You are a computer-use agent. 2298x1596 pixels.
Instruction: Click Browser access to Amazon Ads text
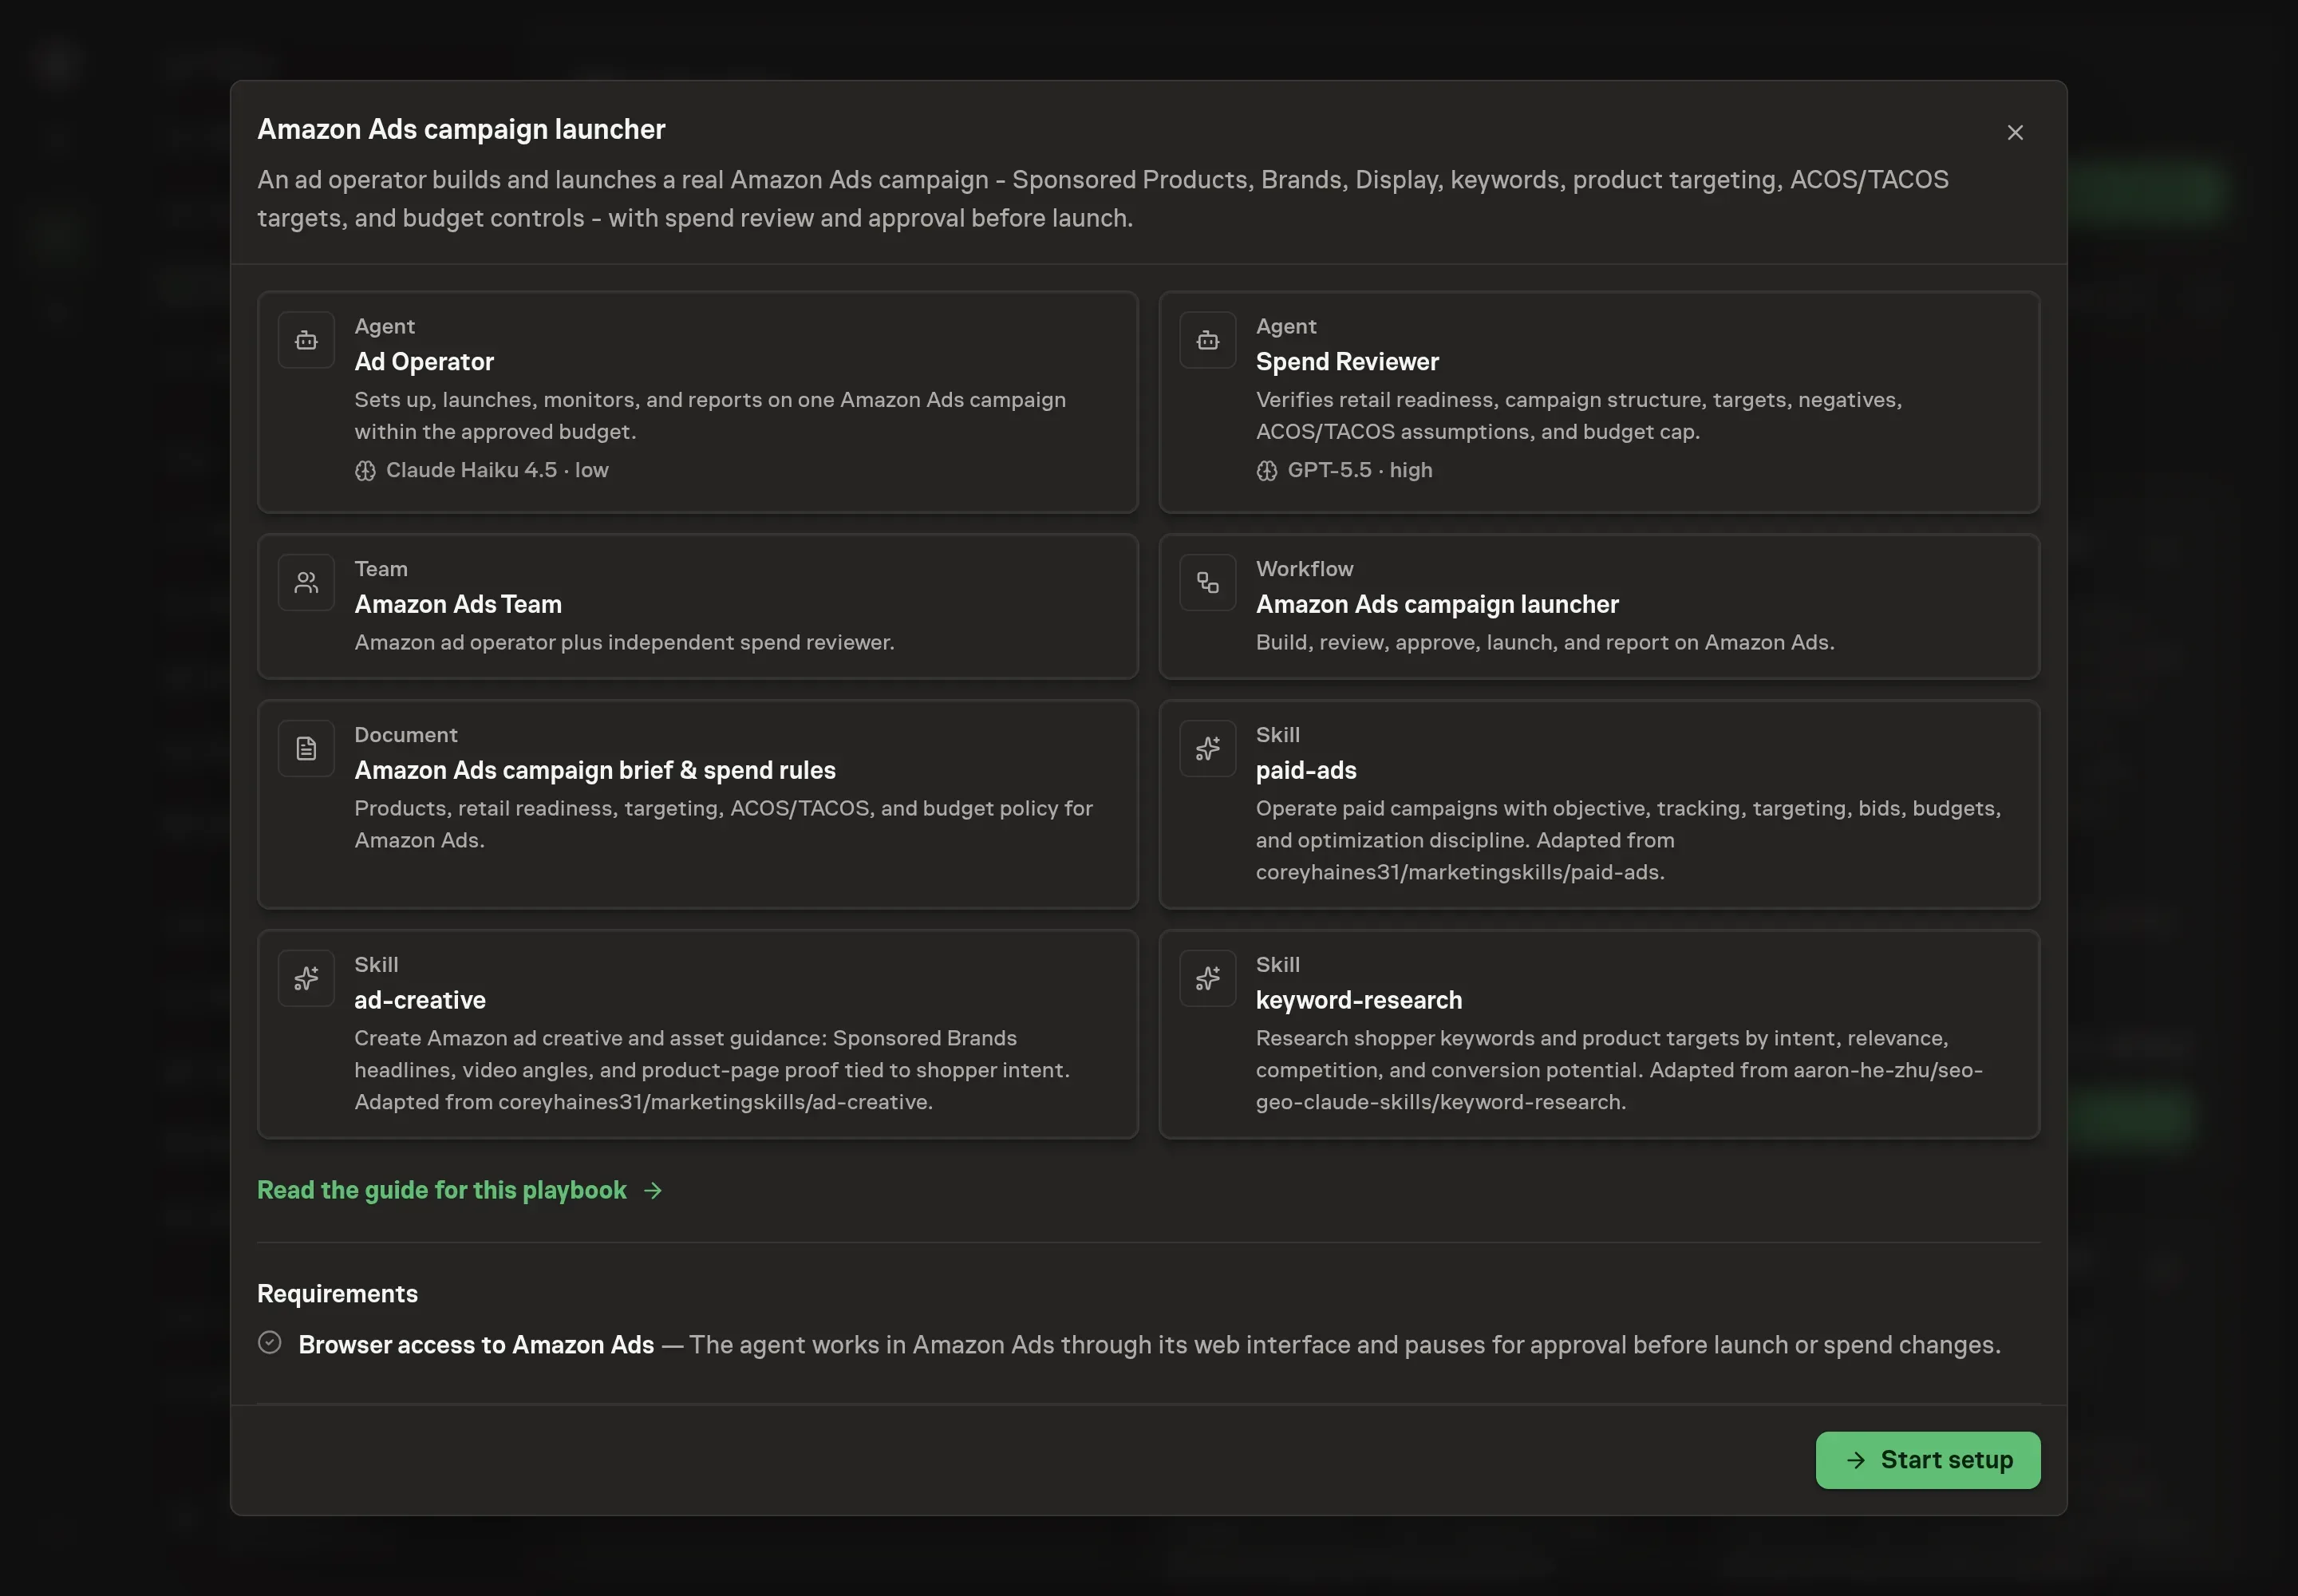(476, 1345)
